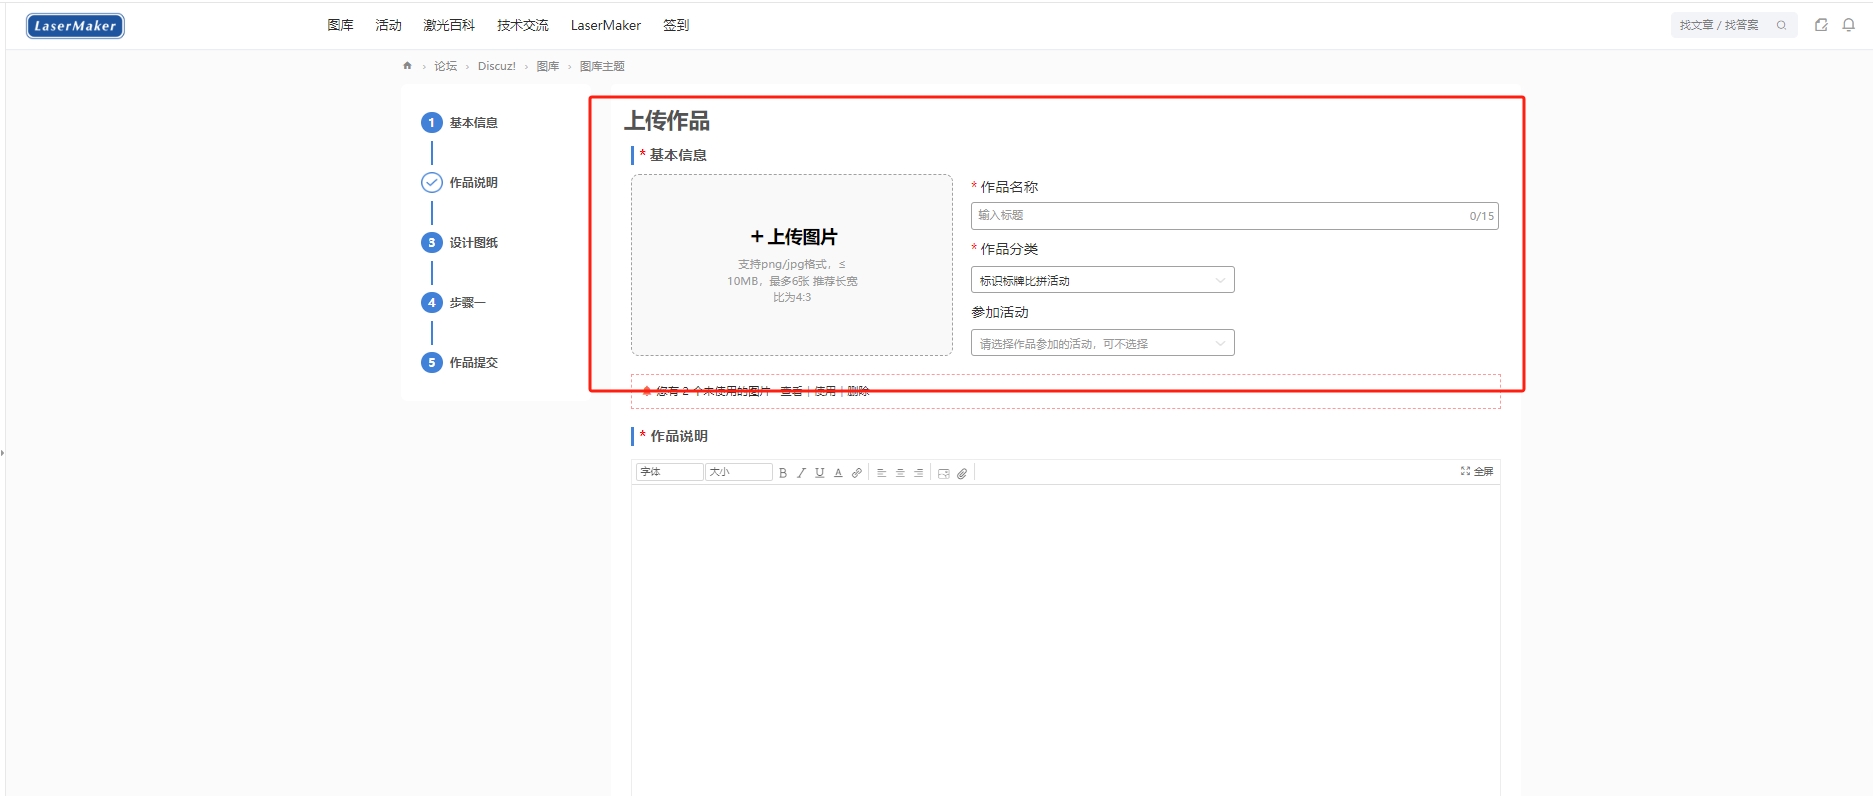
Task: Open the 大小 font size dropdown
Action: [738, 472]
